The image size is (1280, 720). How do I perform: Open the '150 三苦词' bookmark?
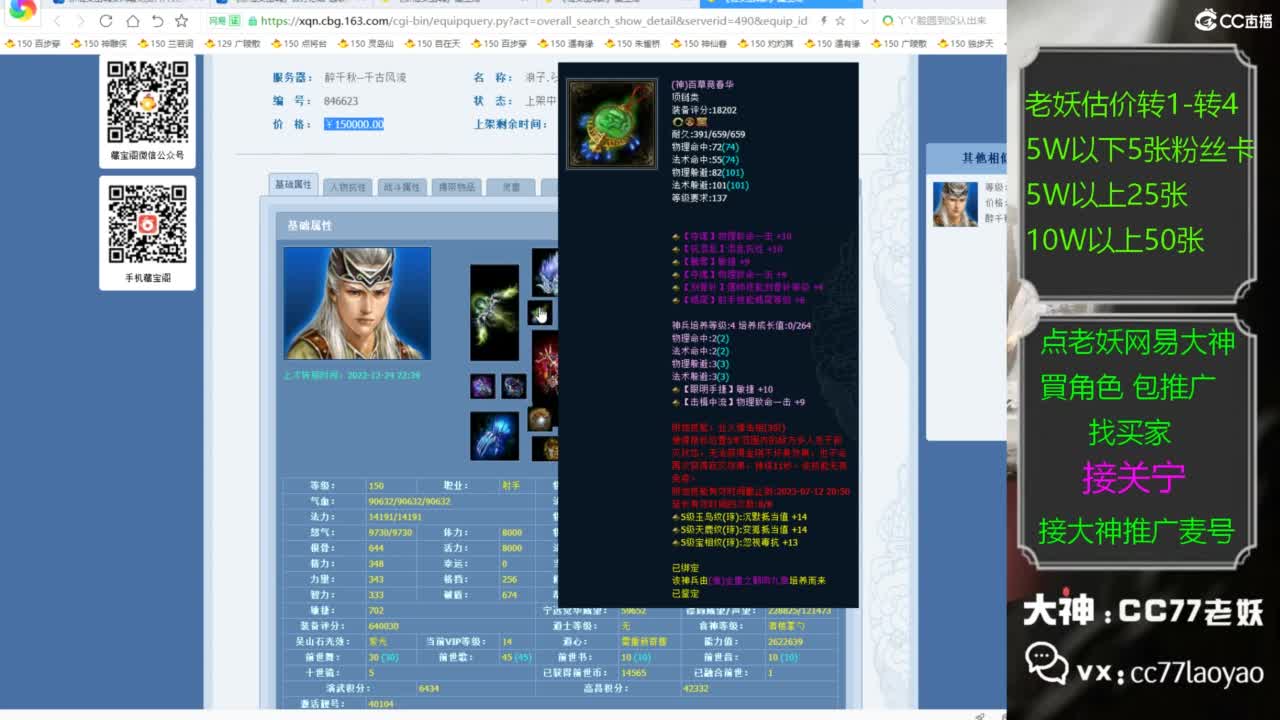coord(166,44)
